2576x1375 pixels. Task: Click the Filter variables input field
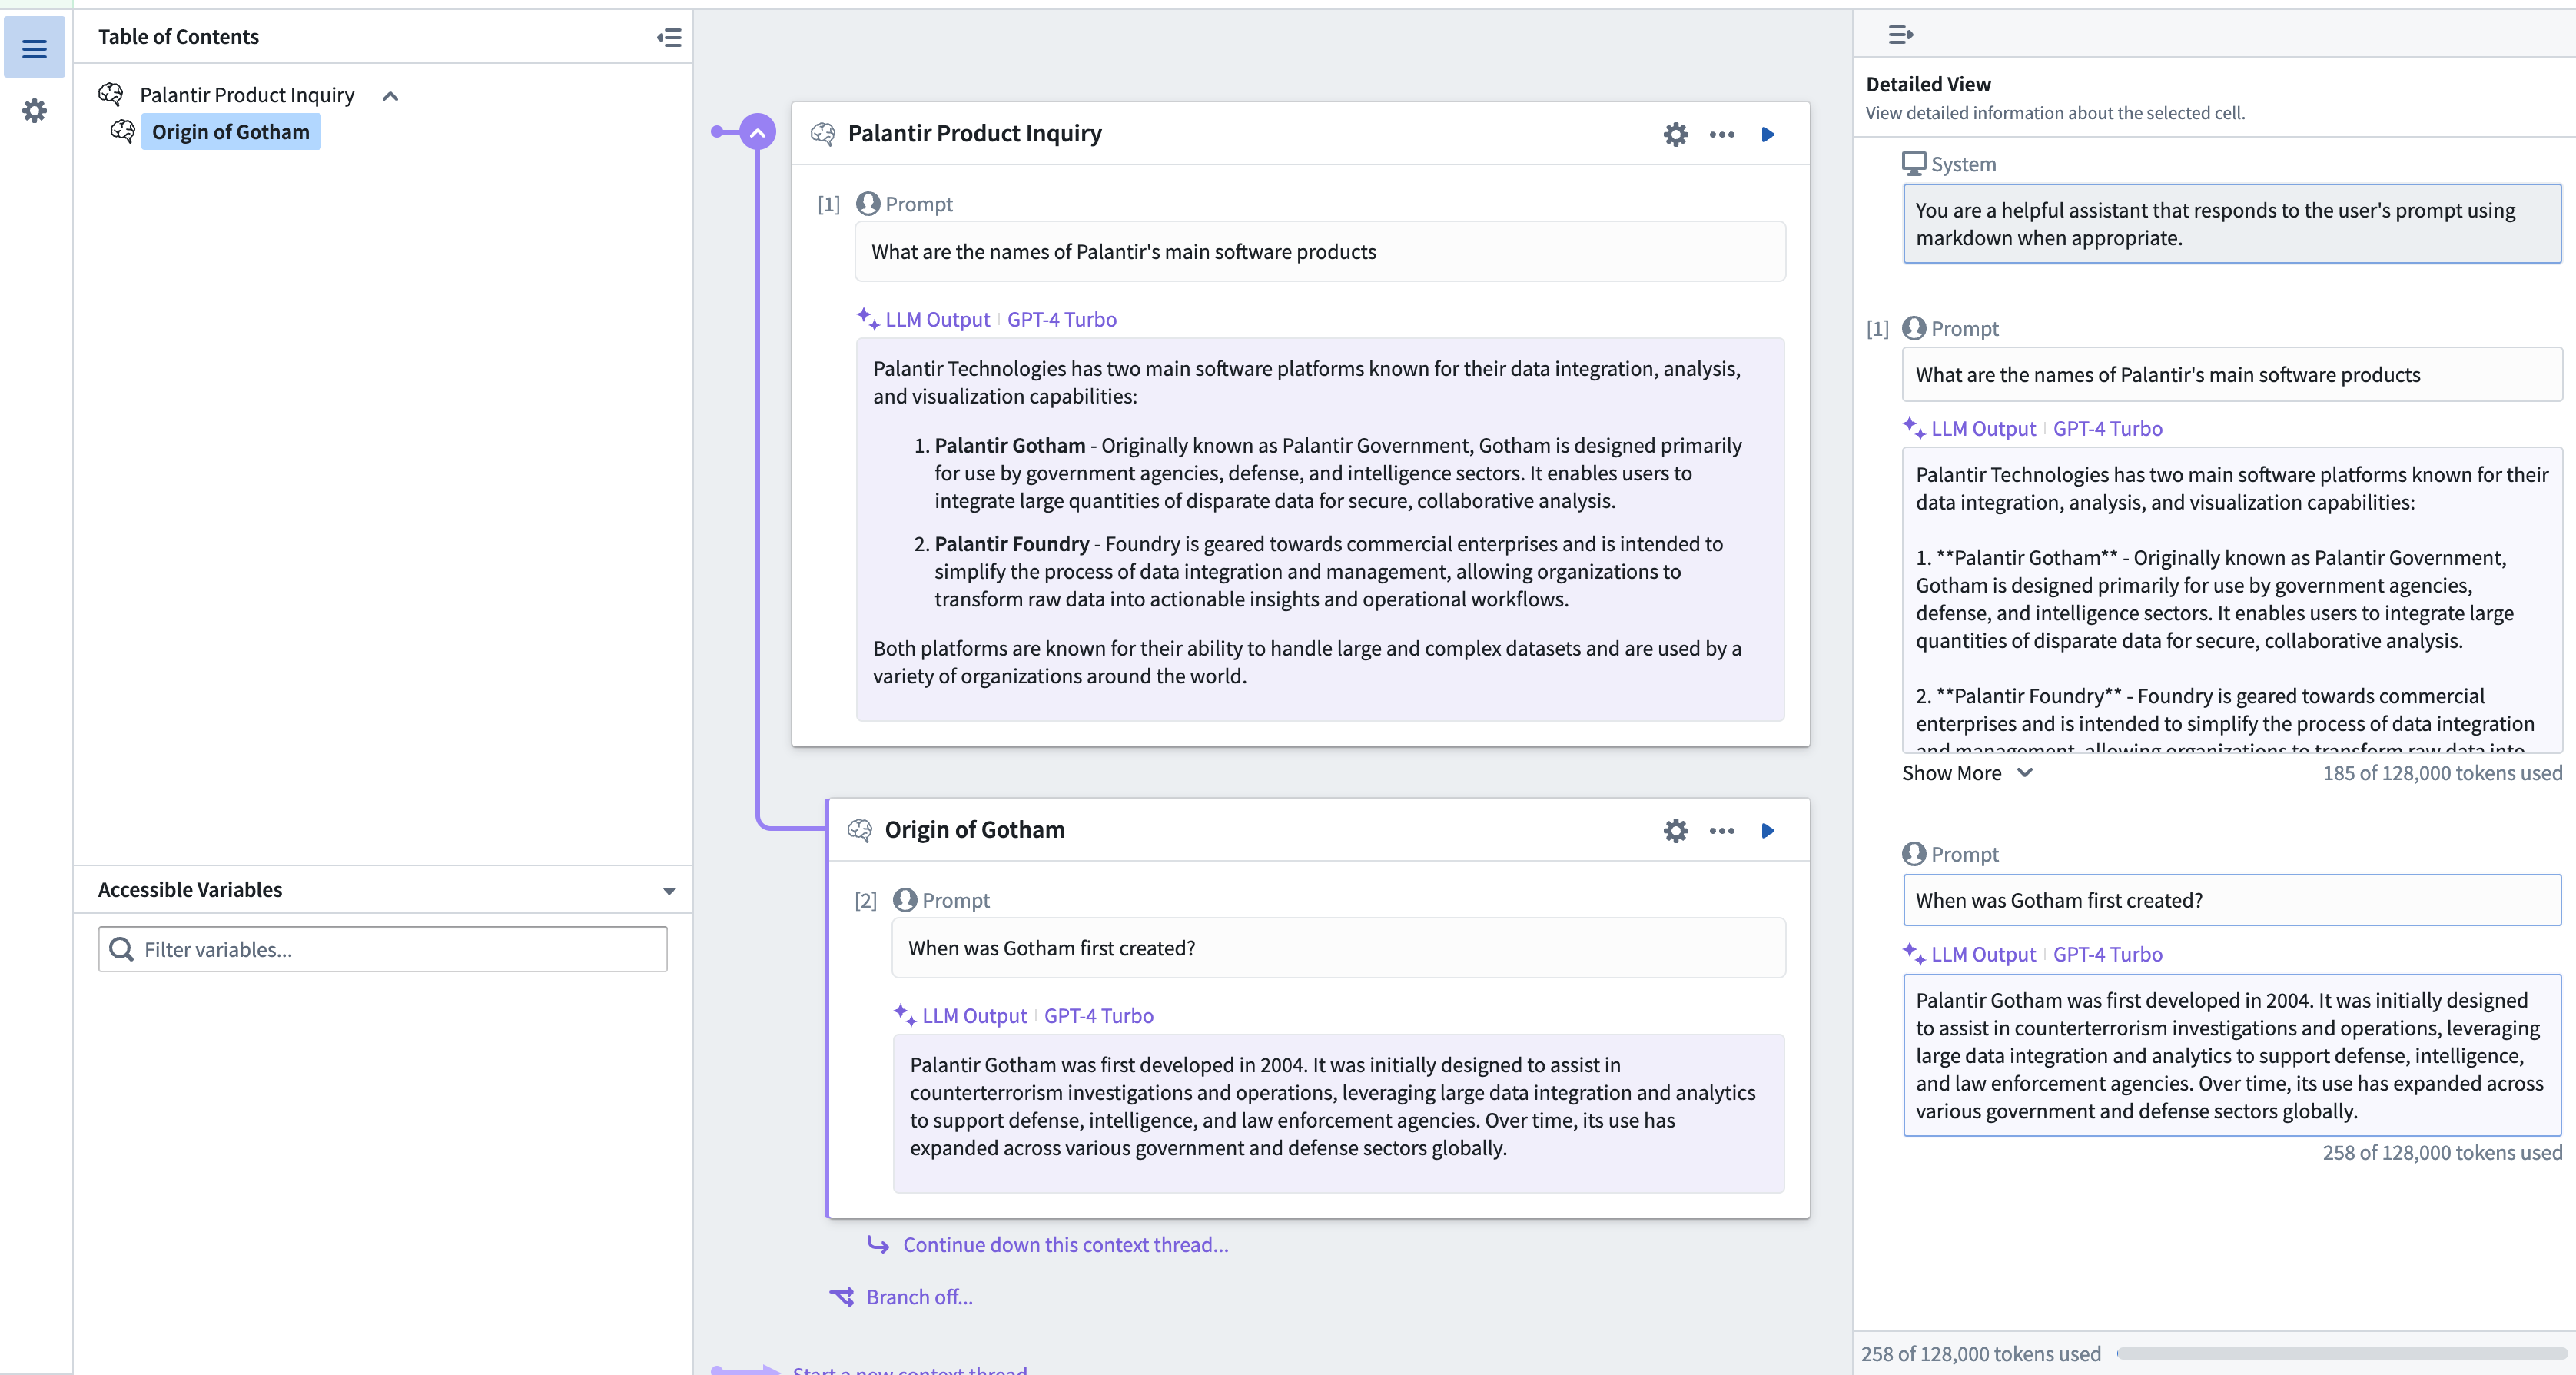click(382, 949)
